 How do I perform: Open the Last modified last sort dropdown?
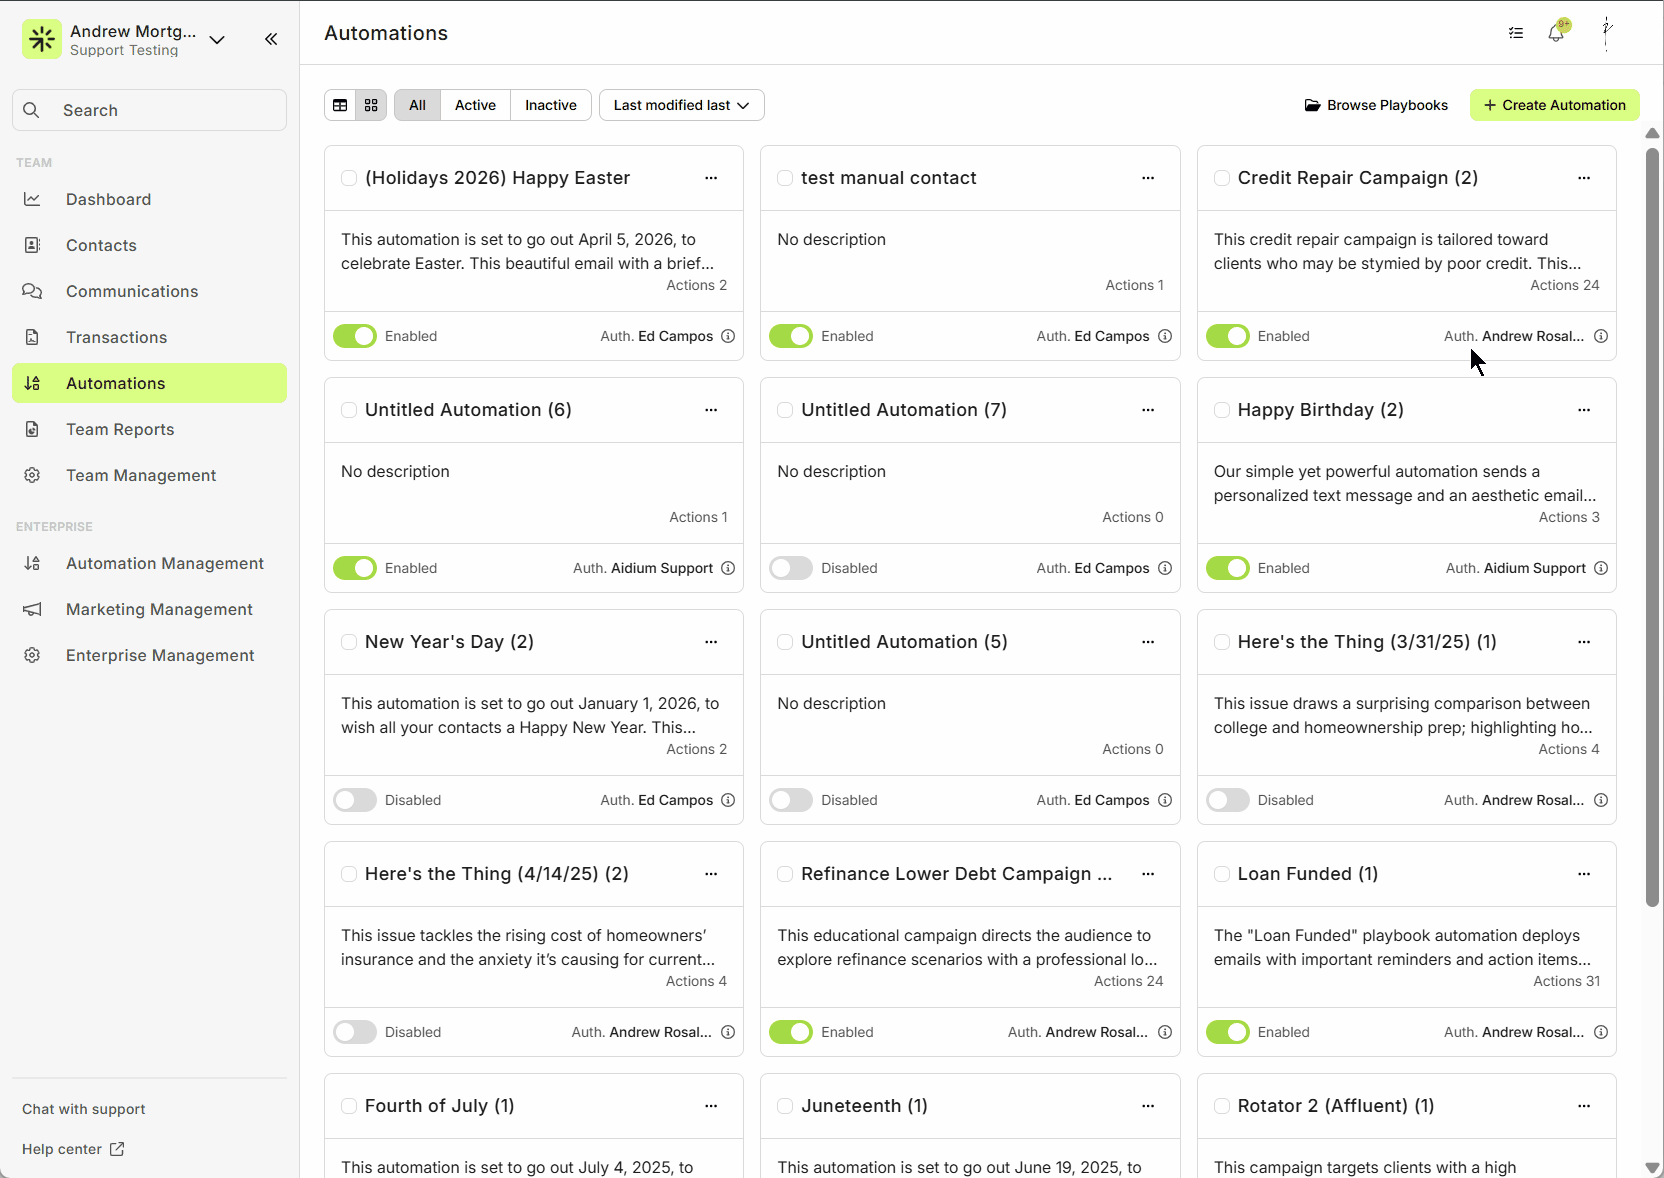point(681,105)
